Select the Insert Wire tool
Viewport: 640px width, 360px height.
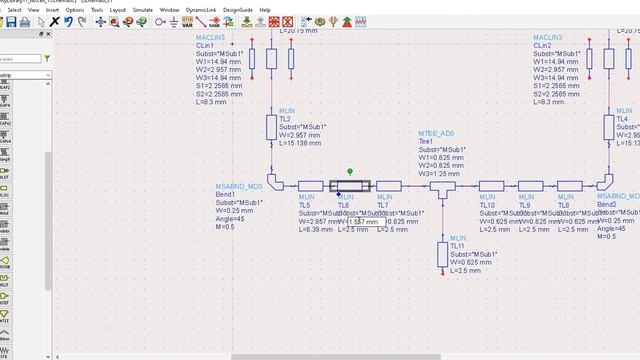click(x=201, y=22)
